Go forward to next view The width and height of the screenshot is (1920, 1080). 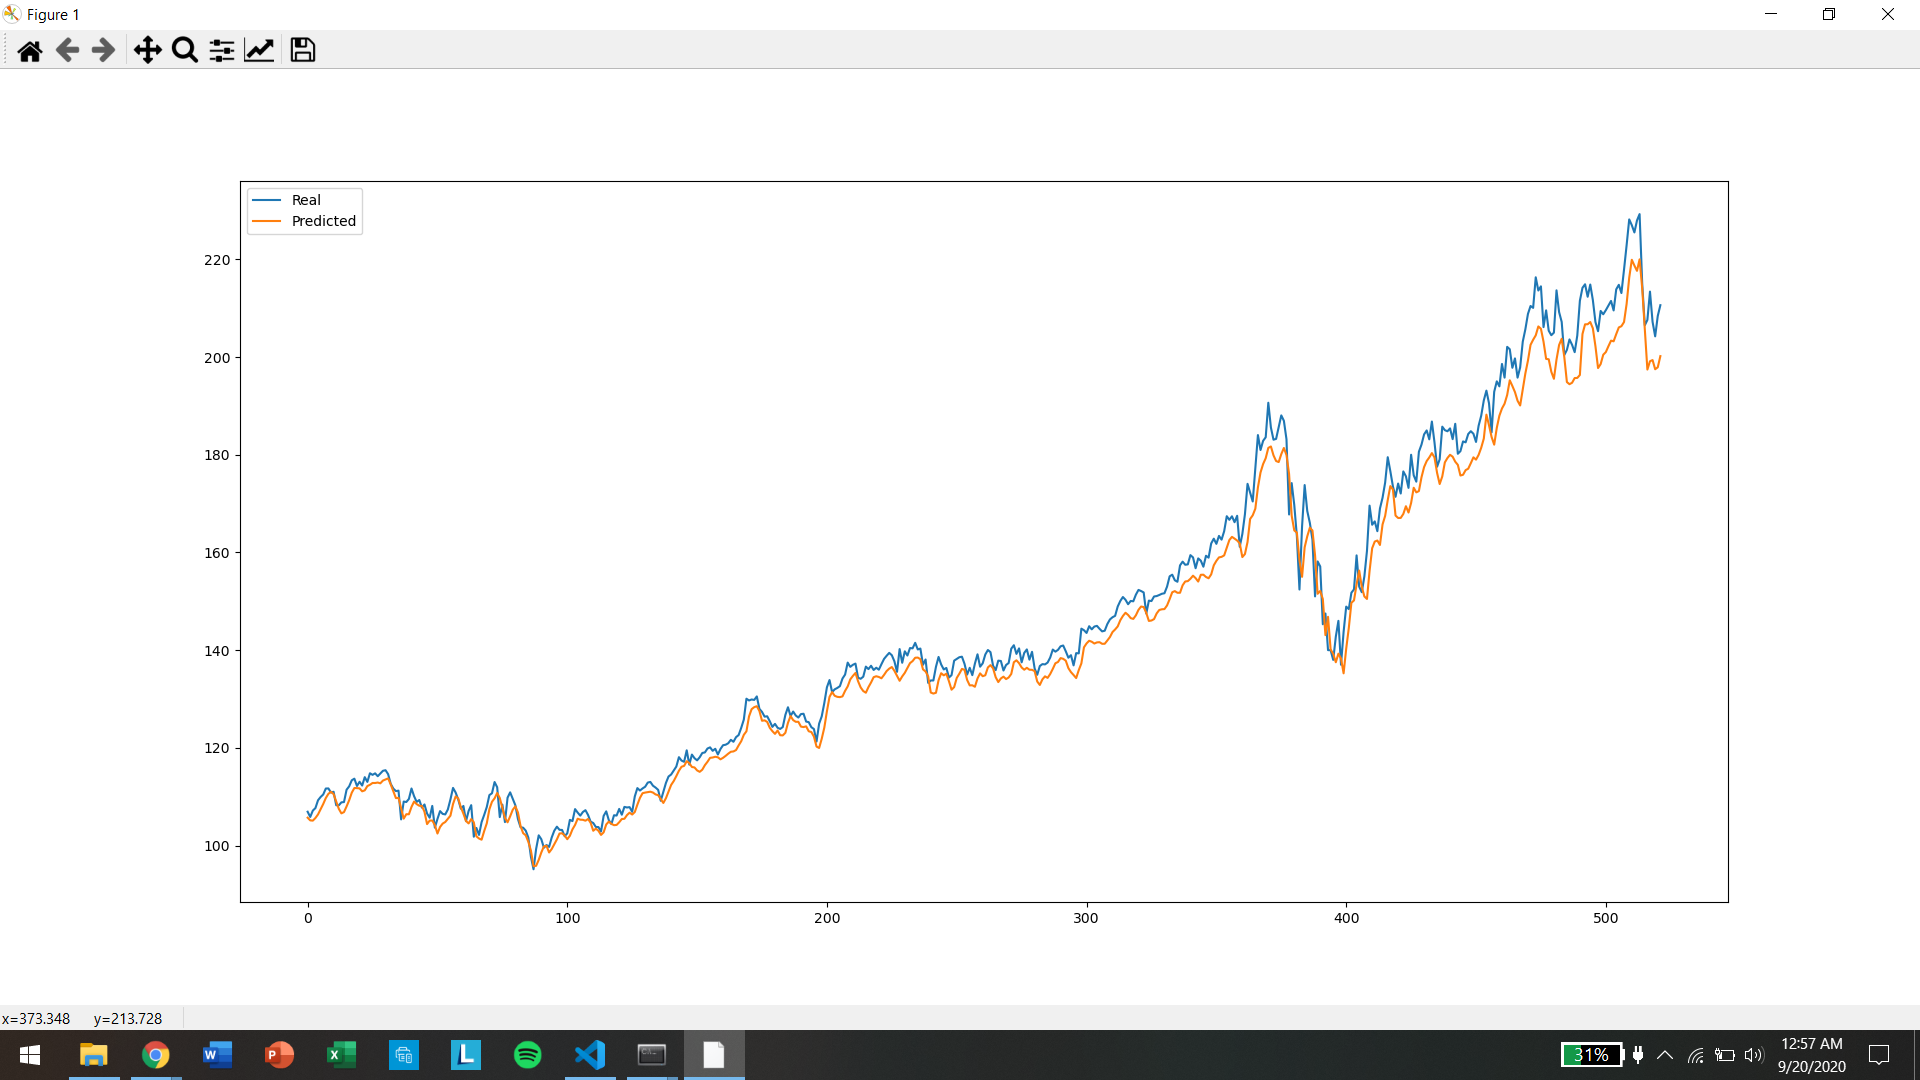(103, 50)
